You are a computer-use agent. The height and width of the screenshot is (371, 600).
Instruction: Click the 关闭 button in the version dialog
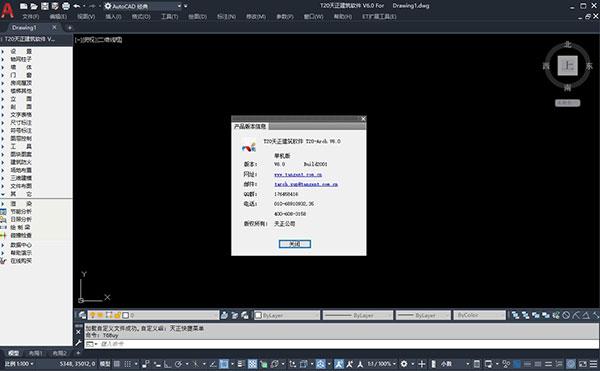[x=295, y=244]
